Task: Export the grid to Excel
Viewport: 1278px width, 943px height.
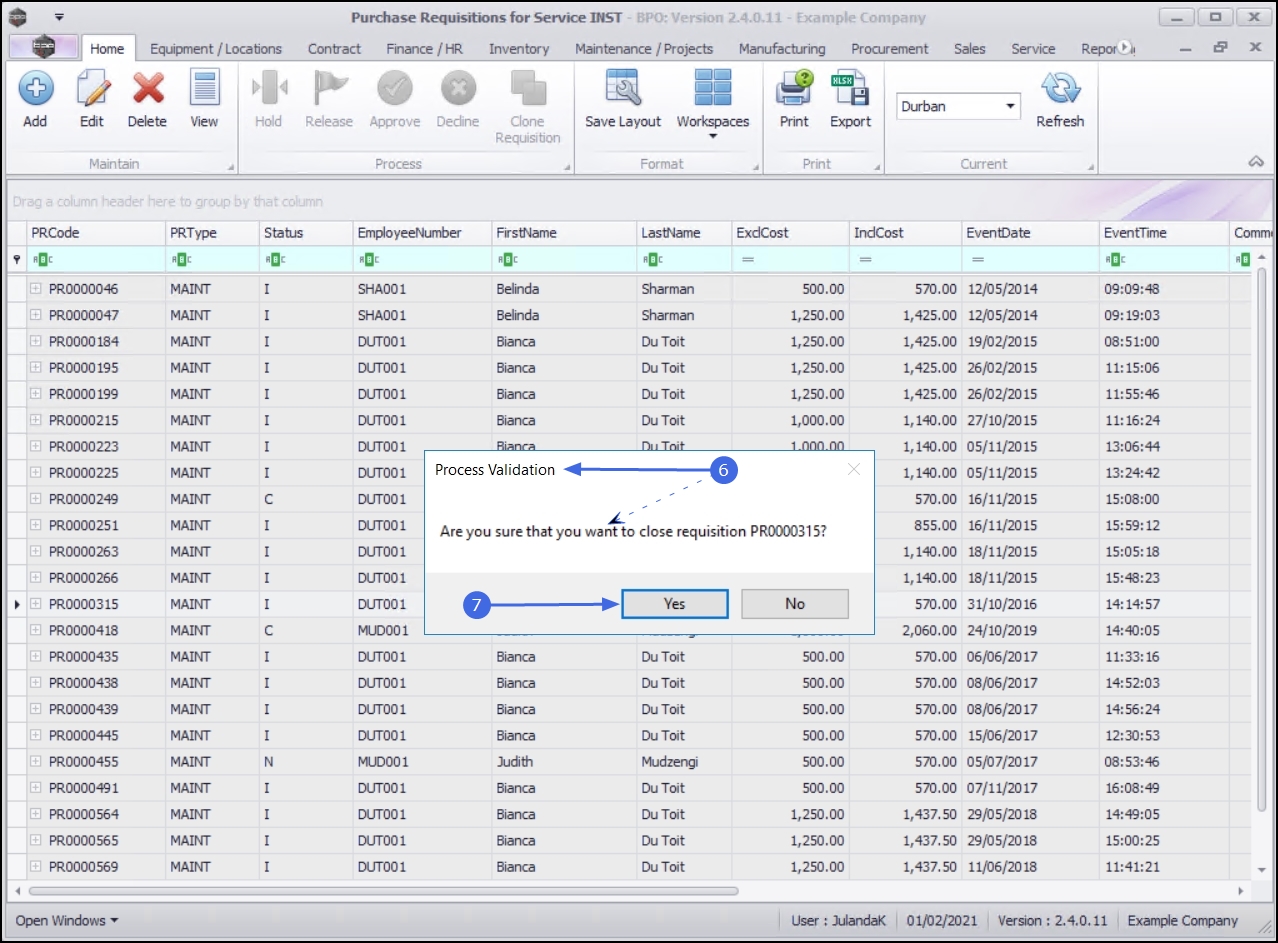Action: click(850, 90)
